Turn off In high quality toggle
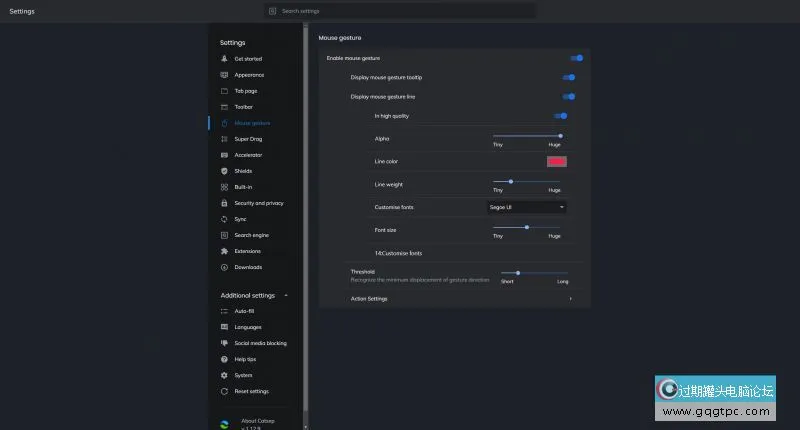The width and height of the screenshot is (800, 430). (x=560, y=116)
